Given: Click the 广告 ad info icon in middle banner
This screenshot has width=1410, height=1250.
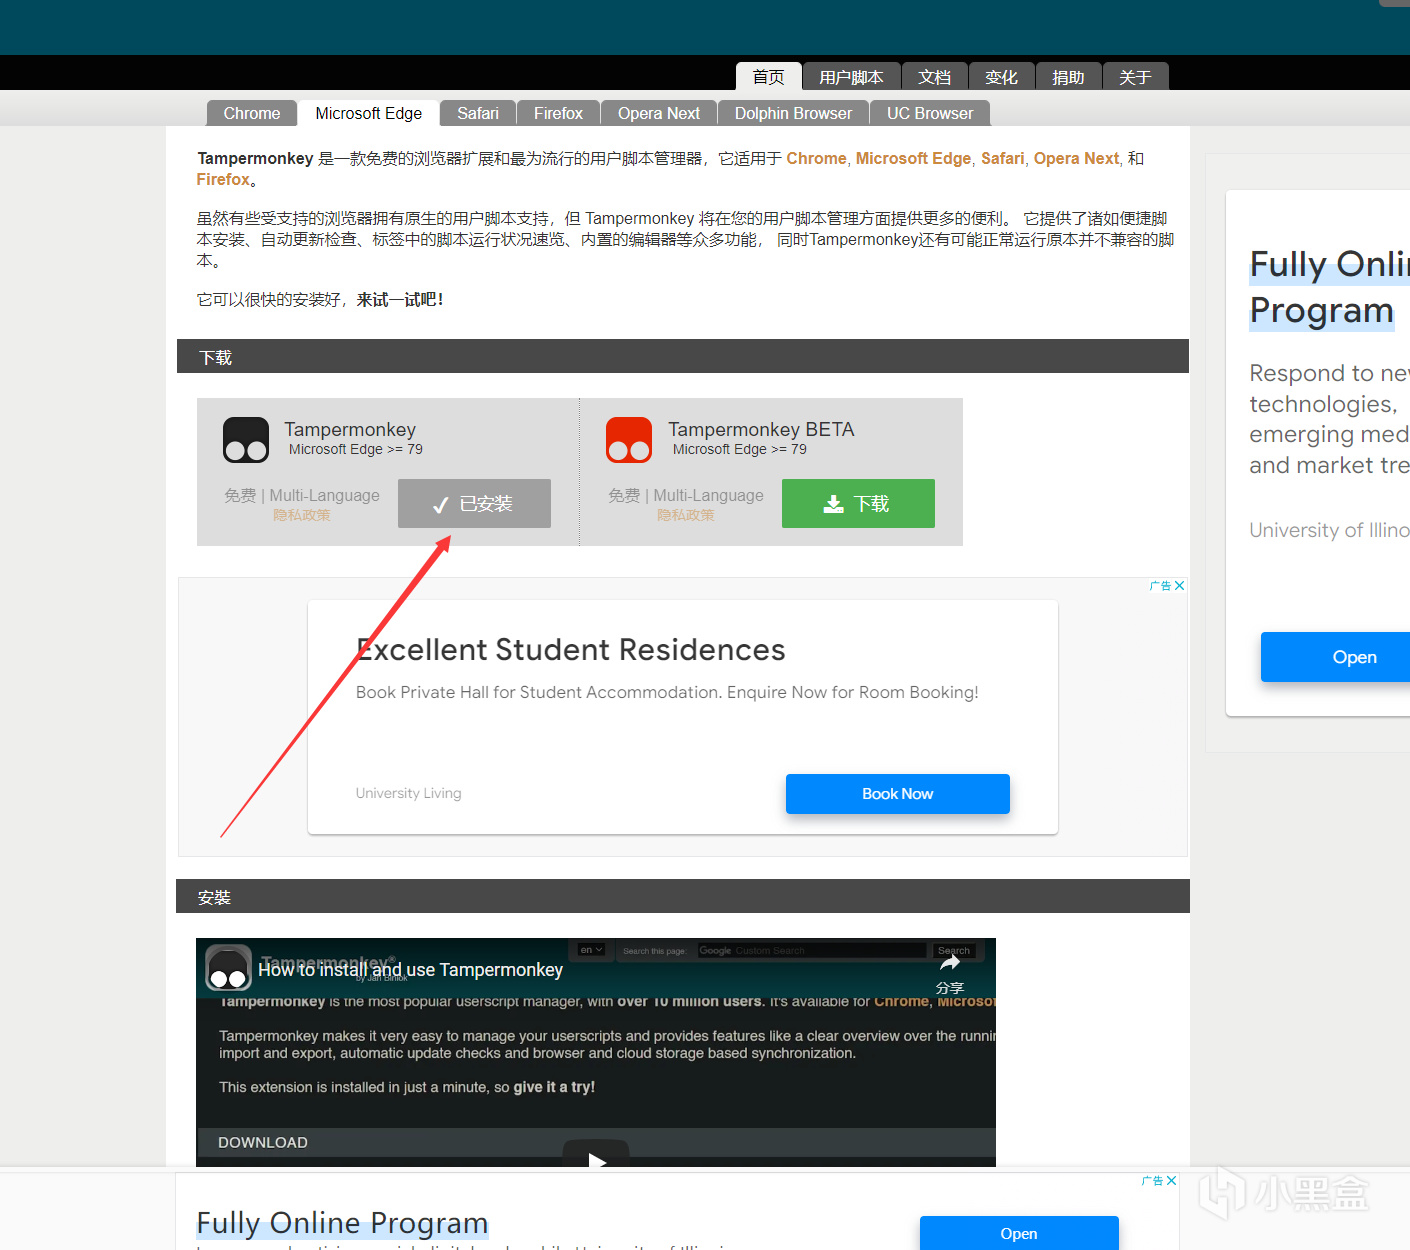Looking at the screenshot, I should point(1161,586).
